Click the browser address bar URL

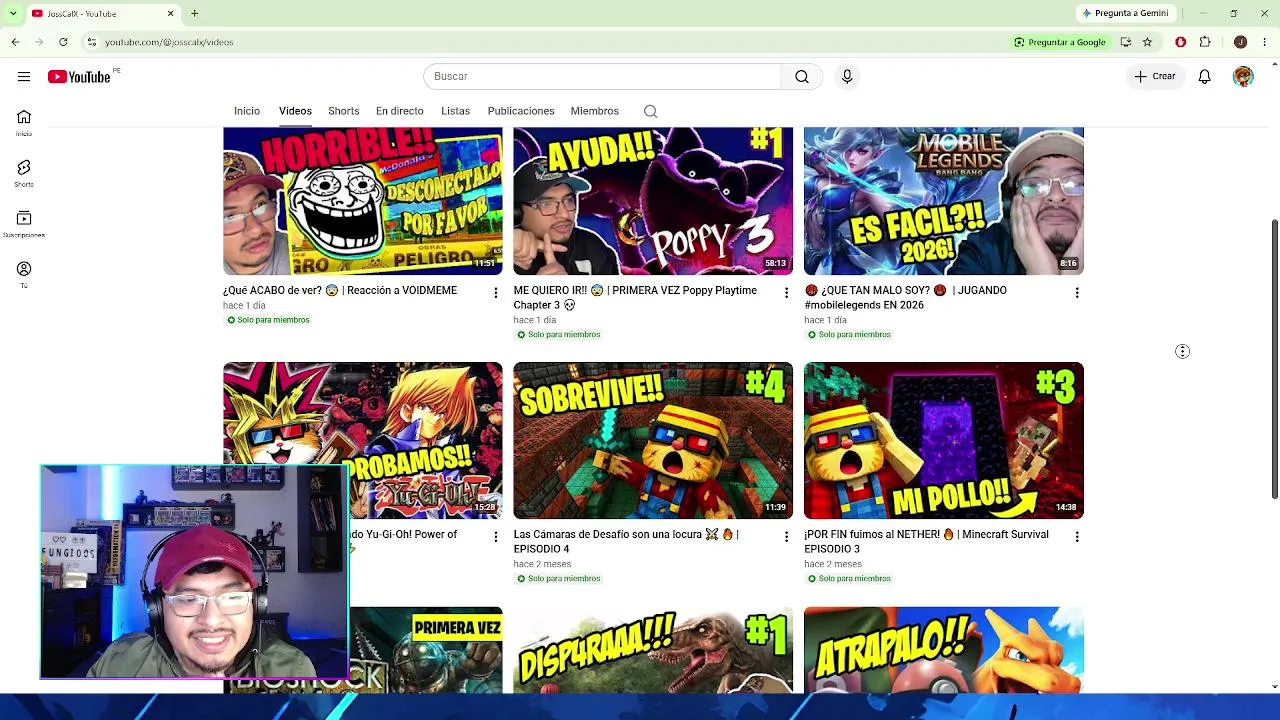coord(169,42)
